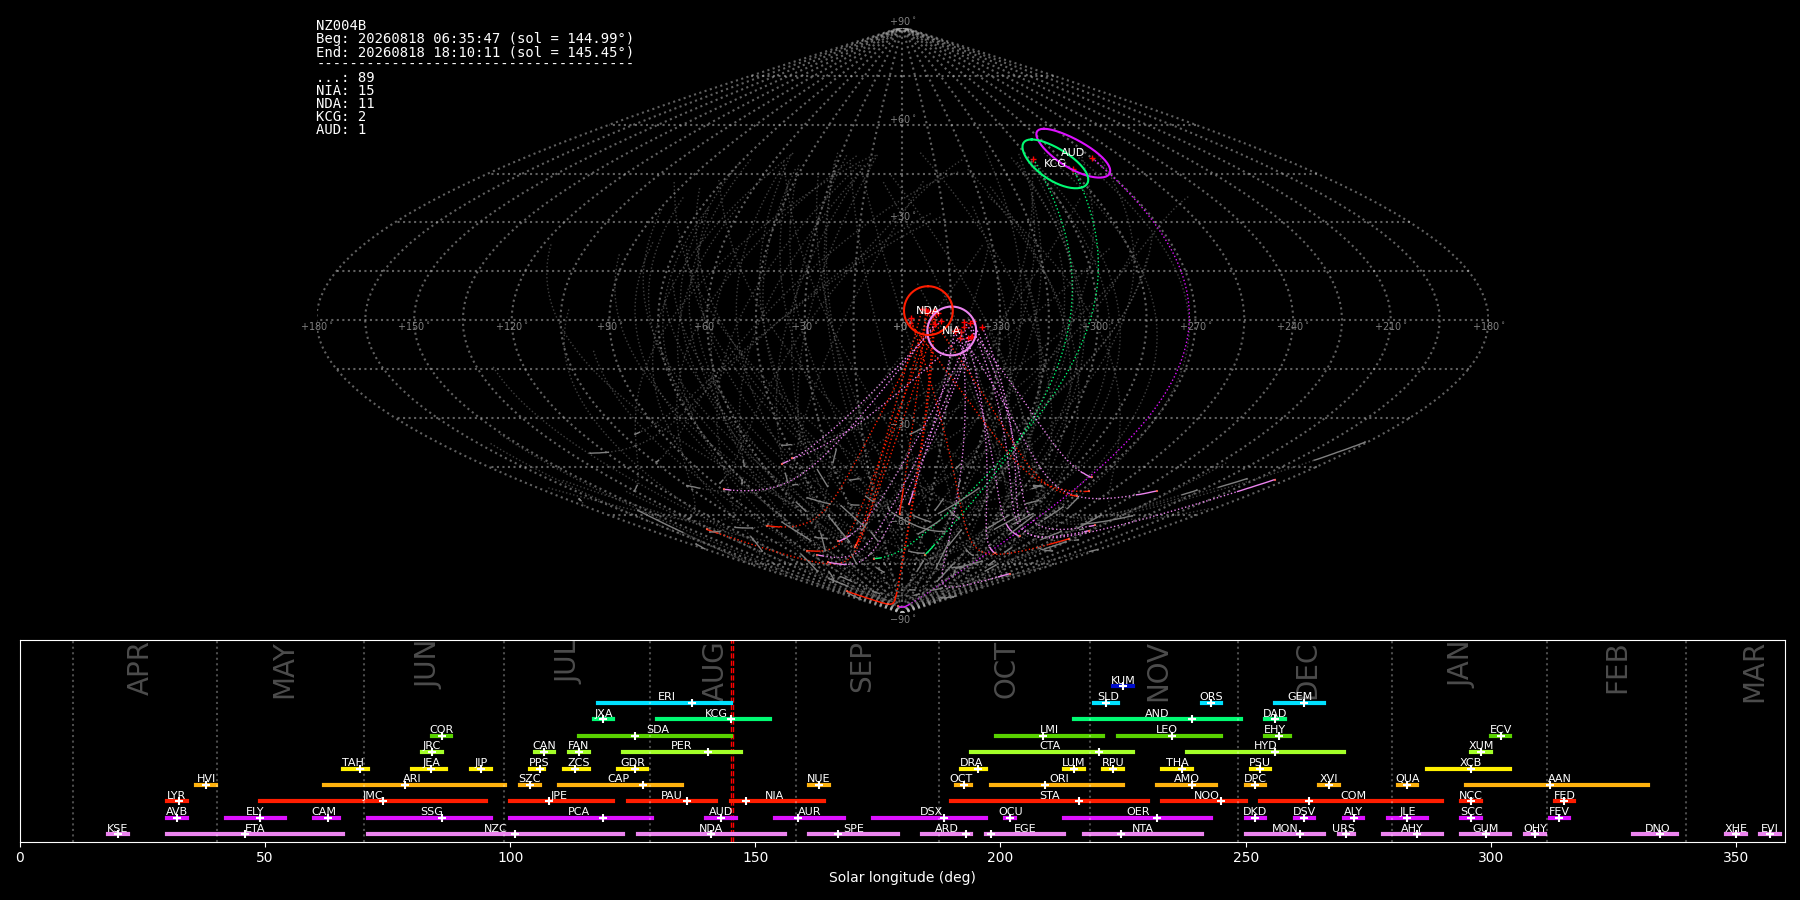Click the +300 longitude label on the map
The image size is (1800, 900).
coord(1096,327)
